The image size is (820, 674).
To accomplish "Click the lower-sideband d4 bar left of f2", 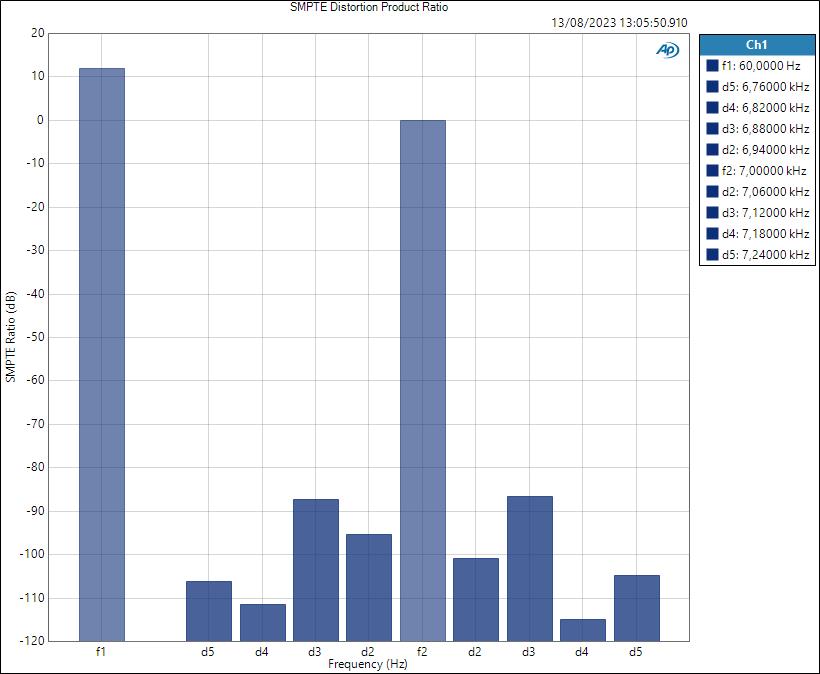I will pyautogui.click(x=263, y=623).
